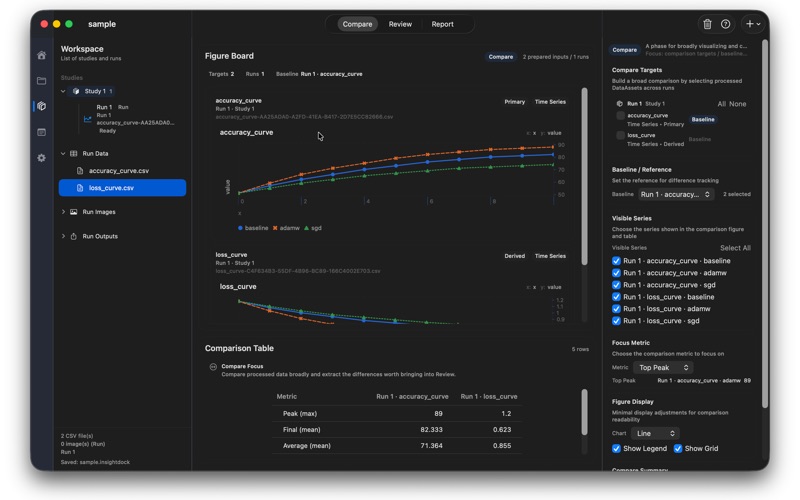This screenshot has height=500, width=800.
Task: Switch to the Report tab
Action: tap(442, 24)
